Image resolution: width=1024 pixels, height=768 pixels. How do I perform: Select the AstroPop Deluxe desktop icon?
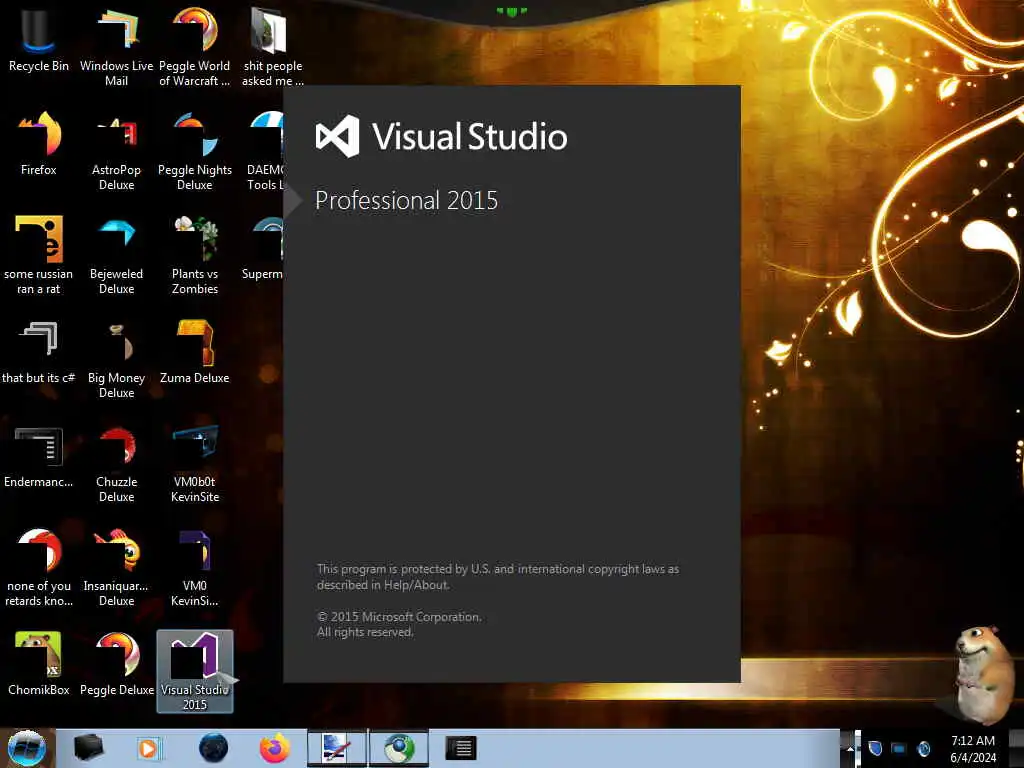[x=116, y=150]
